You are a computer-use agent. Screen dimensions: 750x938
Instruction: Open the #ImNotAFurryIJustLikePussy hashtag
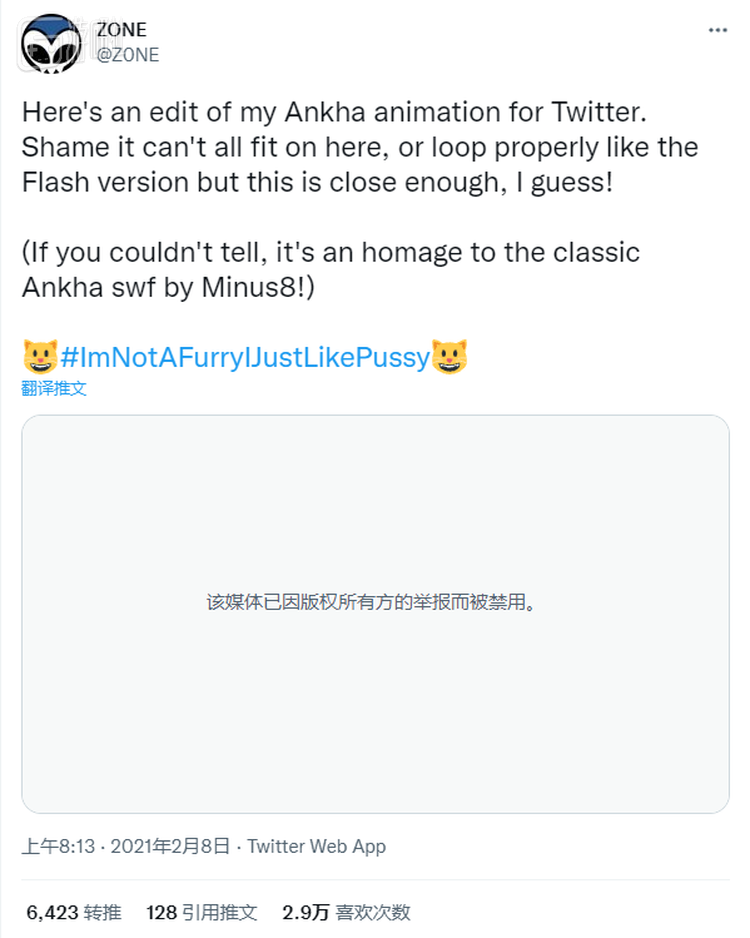(244, 356)
